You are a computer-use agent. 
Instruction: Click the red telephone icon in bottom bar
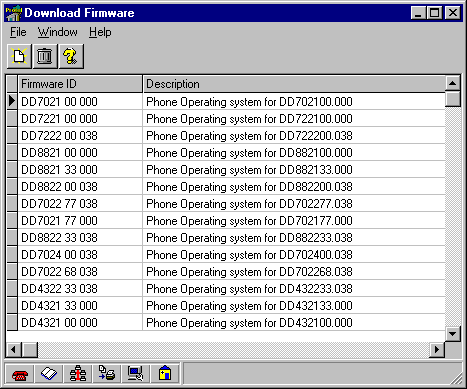[x=20, y=374]
